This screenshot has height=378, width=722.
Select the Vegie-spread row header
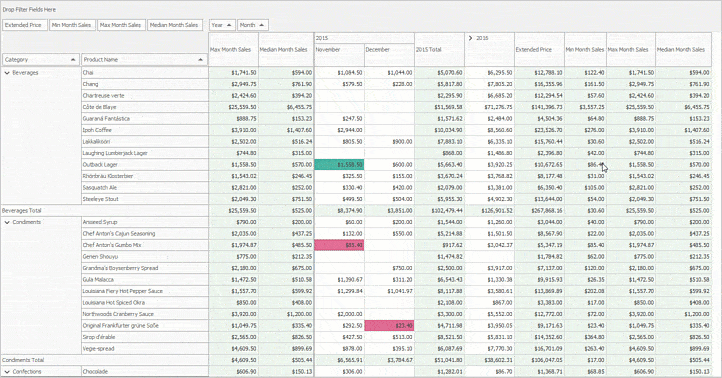(x=145, y=349)
